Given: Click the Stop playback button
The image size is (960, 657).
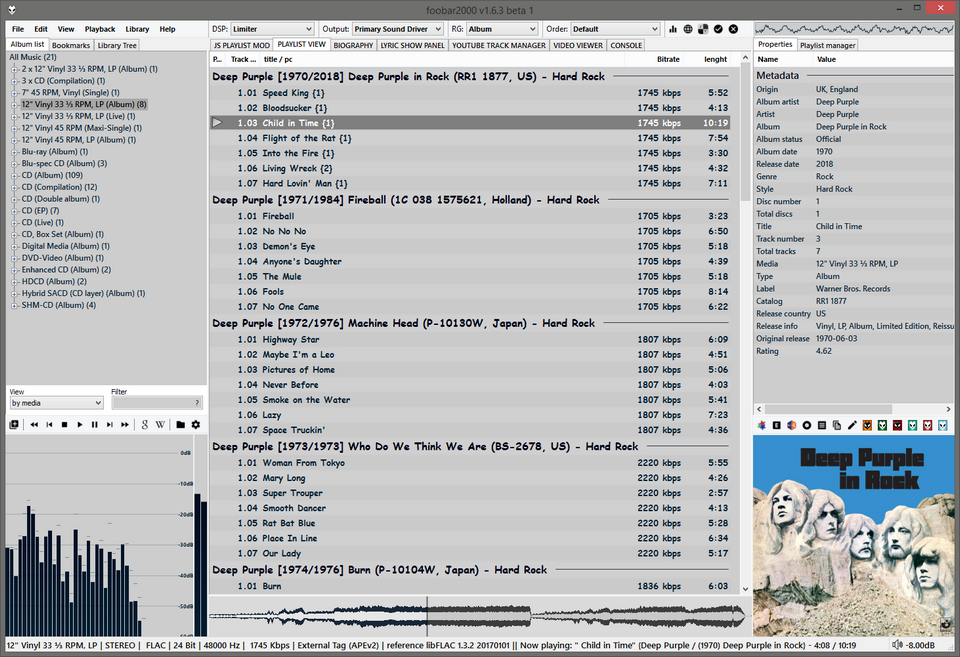Looking at the screenshot, I should [x=64, y=425].
